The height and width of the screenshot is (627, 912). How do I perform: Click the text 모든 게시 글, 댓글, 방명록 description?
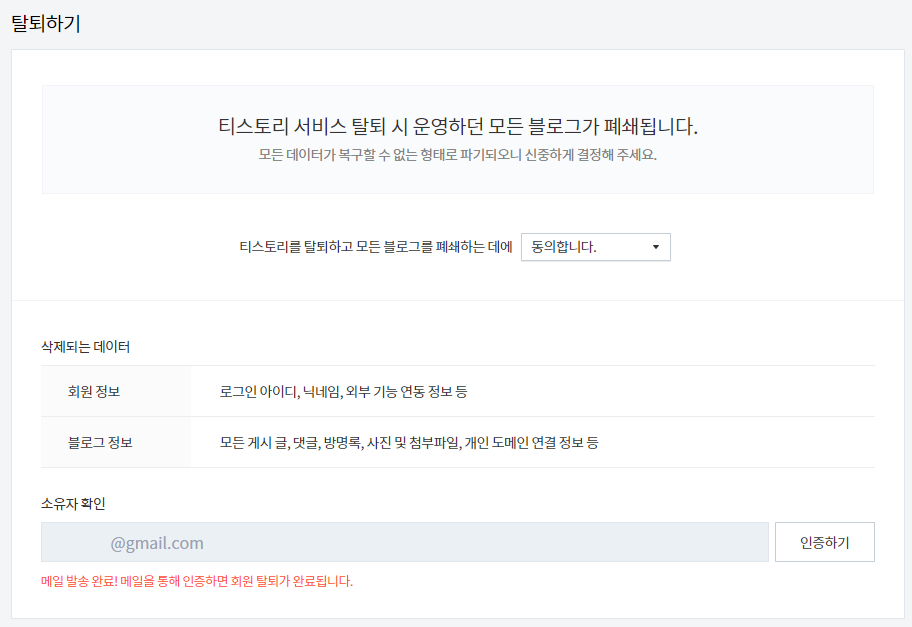point(409,443)
